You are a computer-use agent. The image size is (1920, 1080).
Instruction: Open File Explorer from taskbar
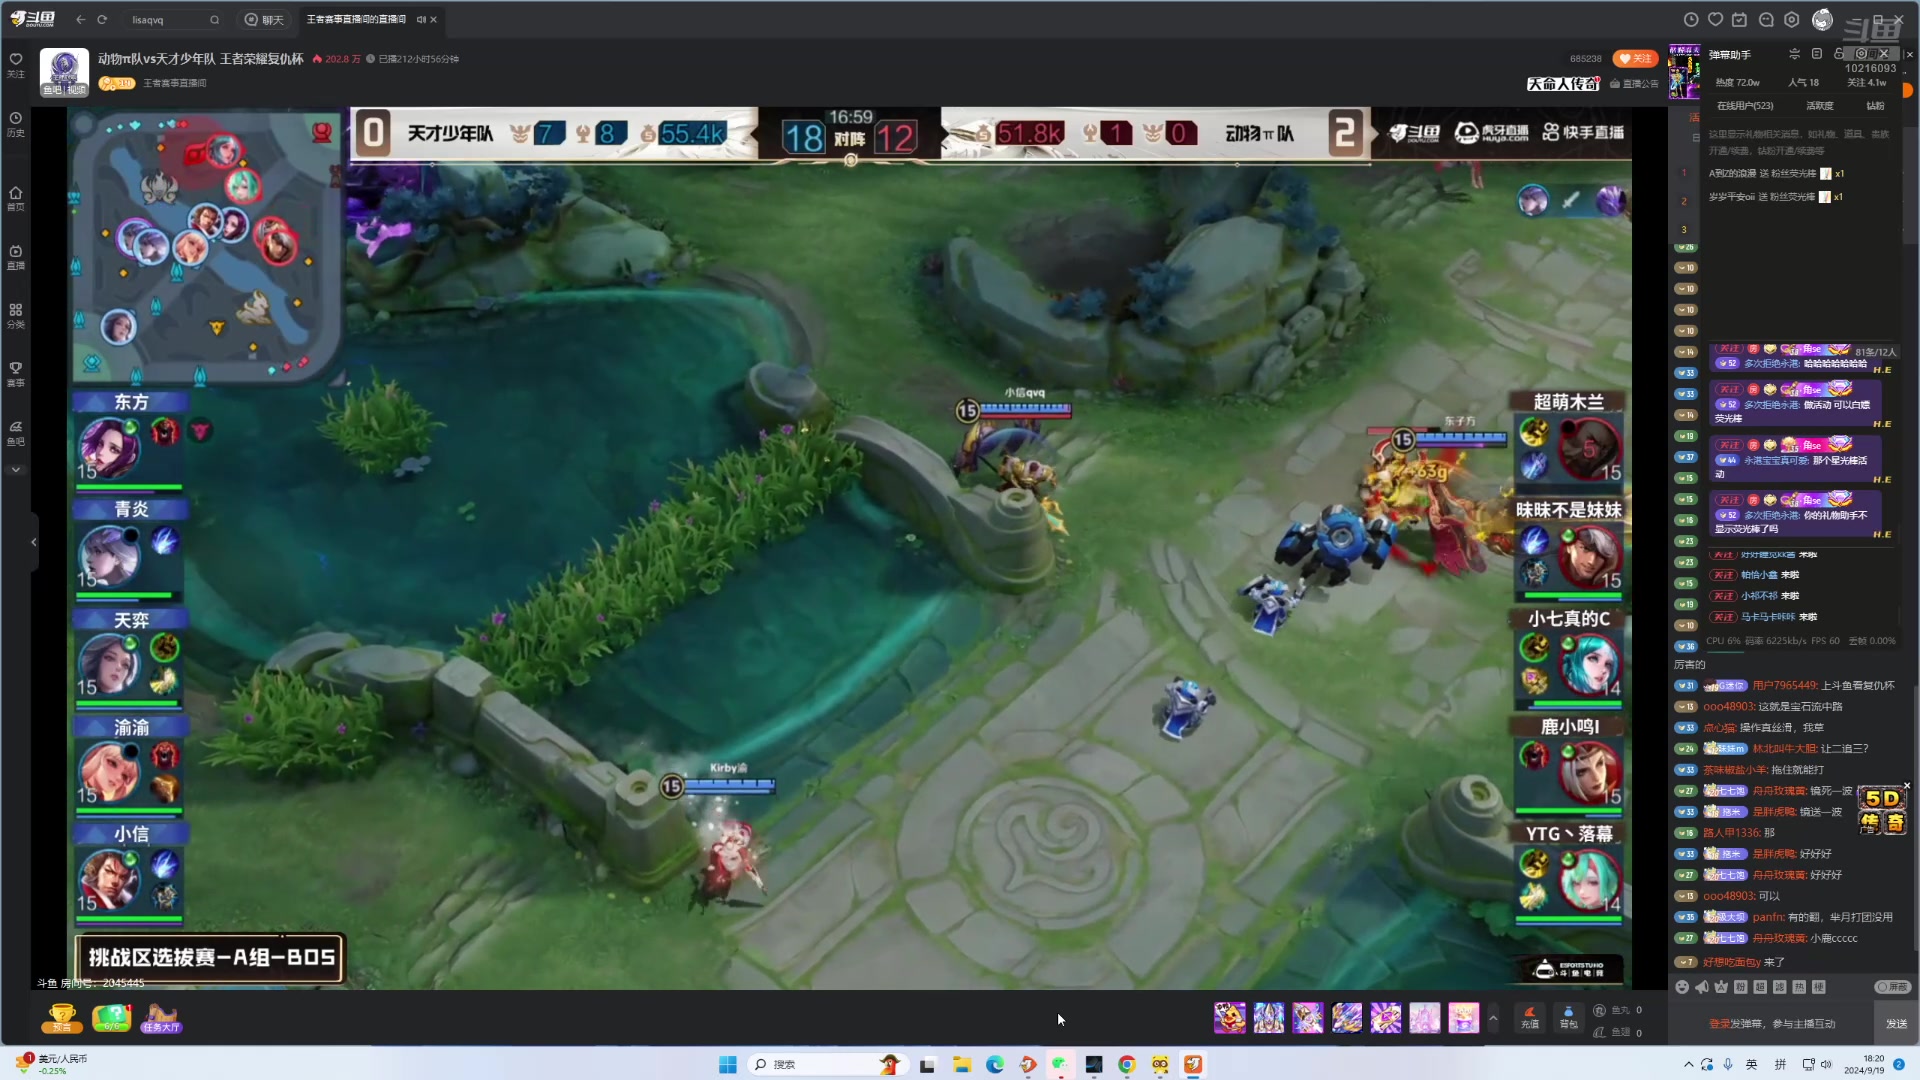962,1064
